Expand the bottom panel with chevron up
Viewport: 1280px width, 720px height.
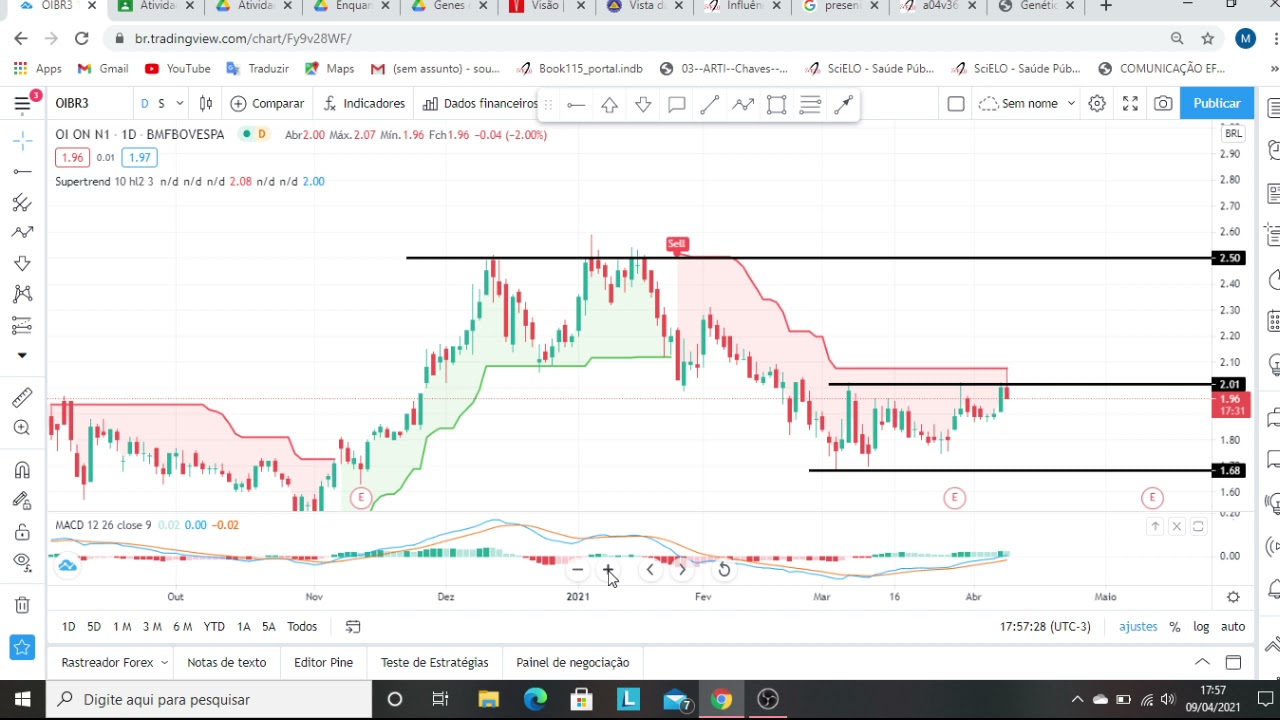(1202, 662)
